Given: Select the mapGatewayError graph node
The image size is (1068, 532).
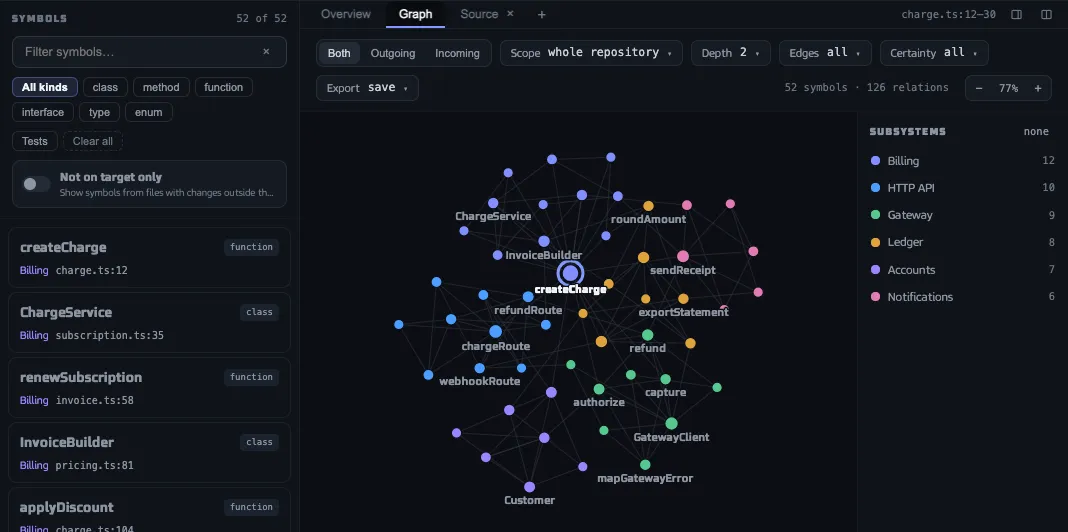Looking at the screenshot, I should (x=645, y=465).
